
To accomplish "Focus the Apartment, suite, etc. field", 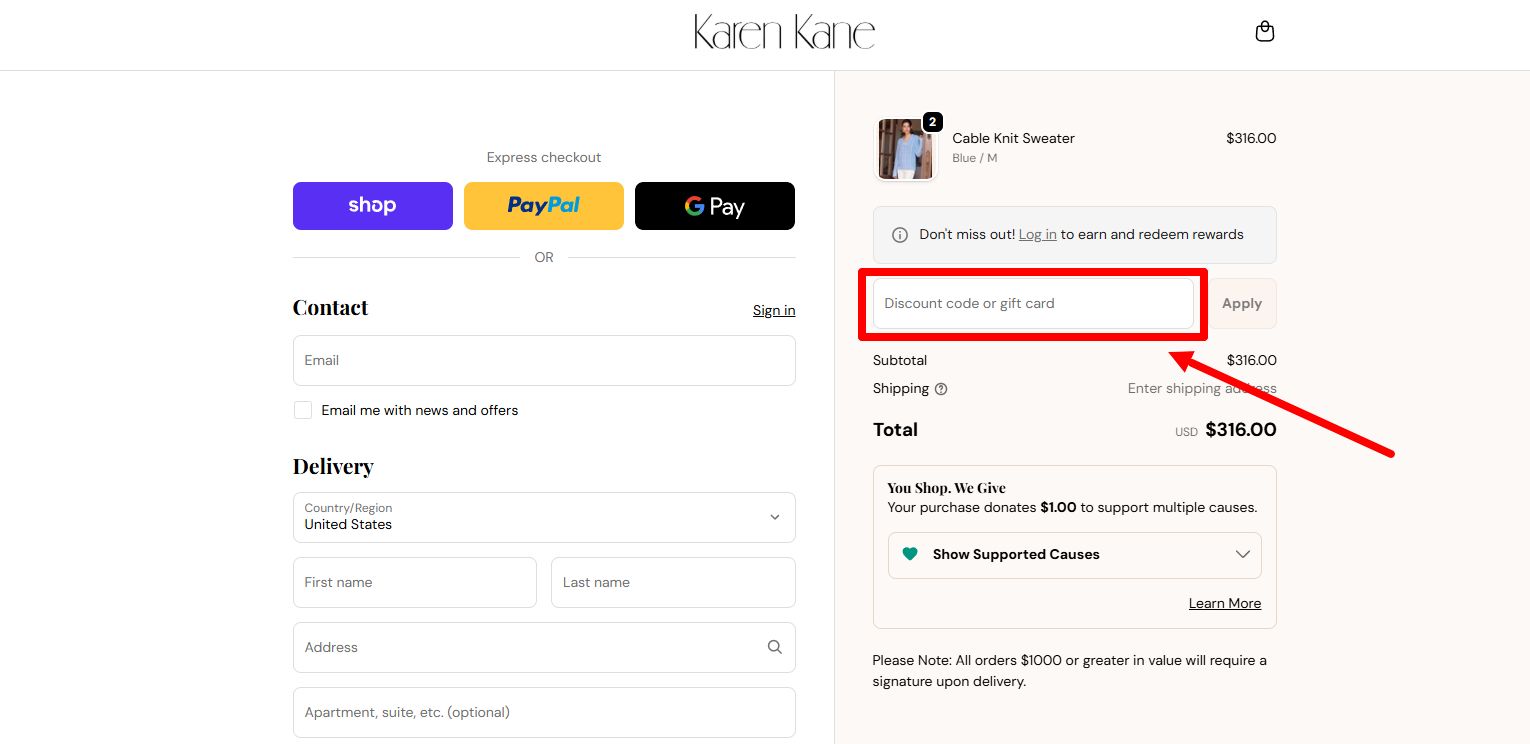I will (x=544, y=712).
